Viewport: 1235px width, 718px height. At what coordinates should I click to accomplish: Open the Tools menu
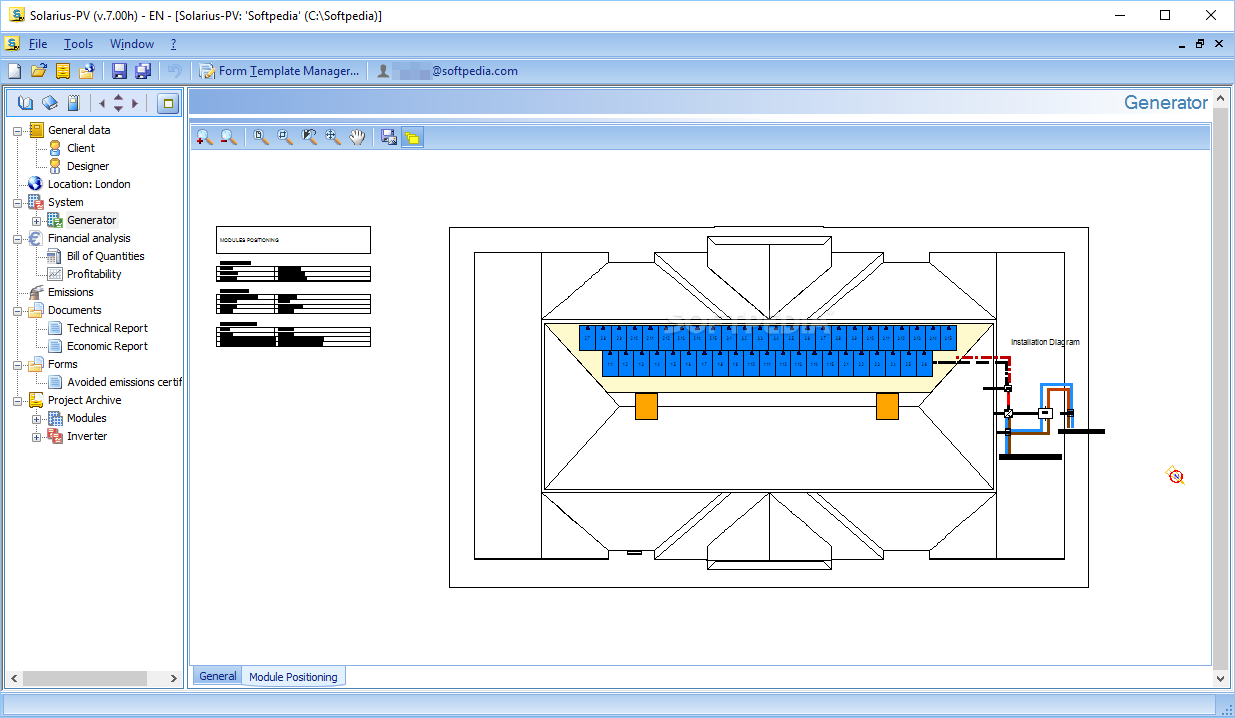78,44
